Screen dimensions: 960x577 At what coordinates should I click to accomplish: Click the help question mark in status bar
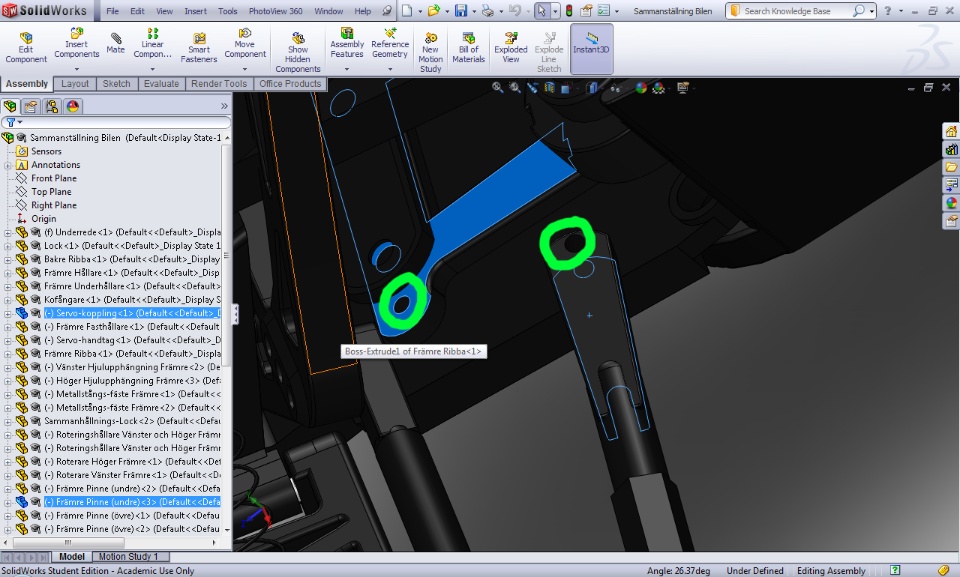pos(895,570)
